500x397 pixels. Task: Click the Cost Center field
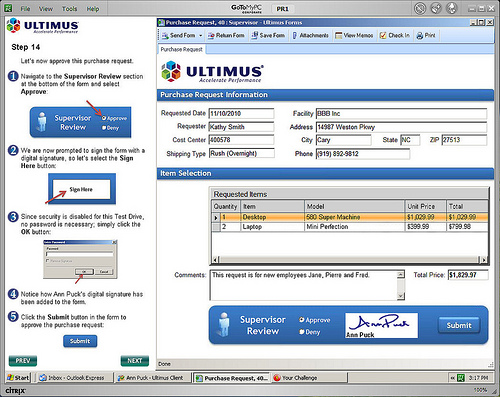click(x=241, y=140)
